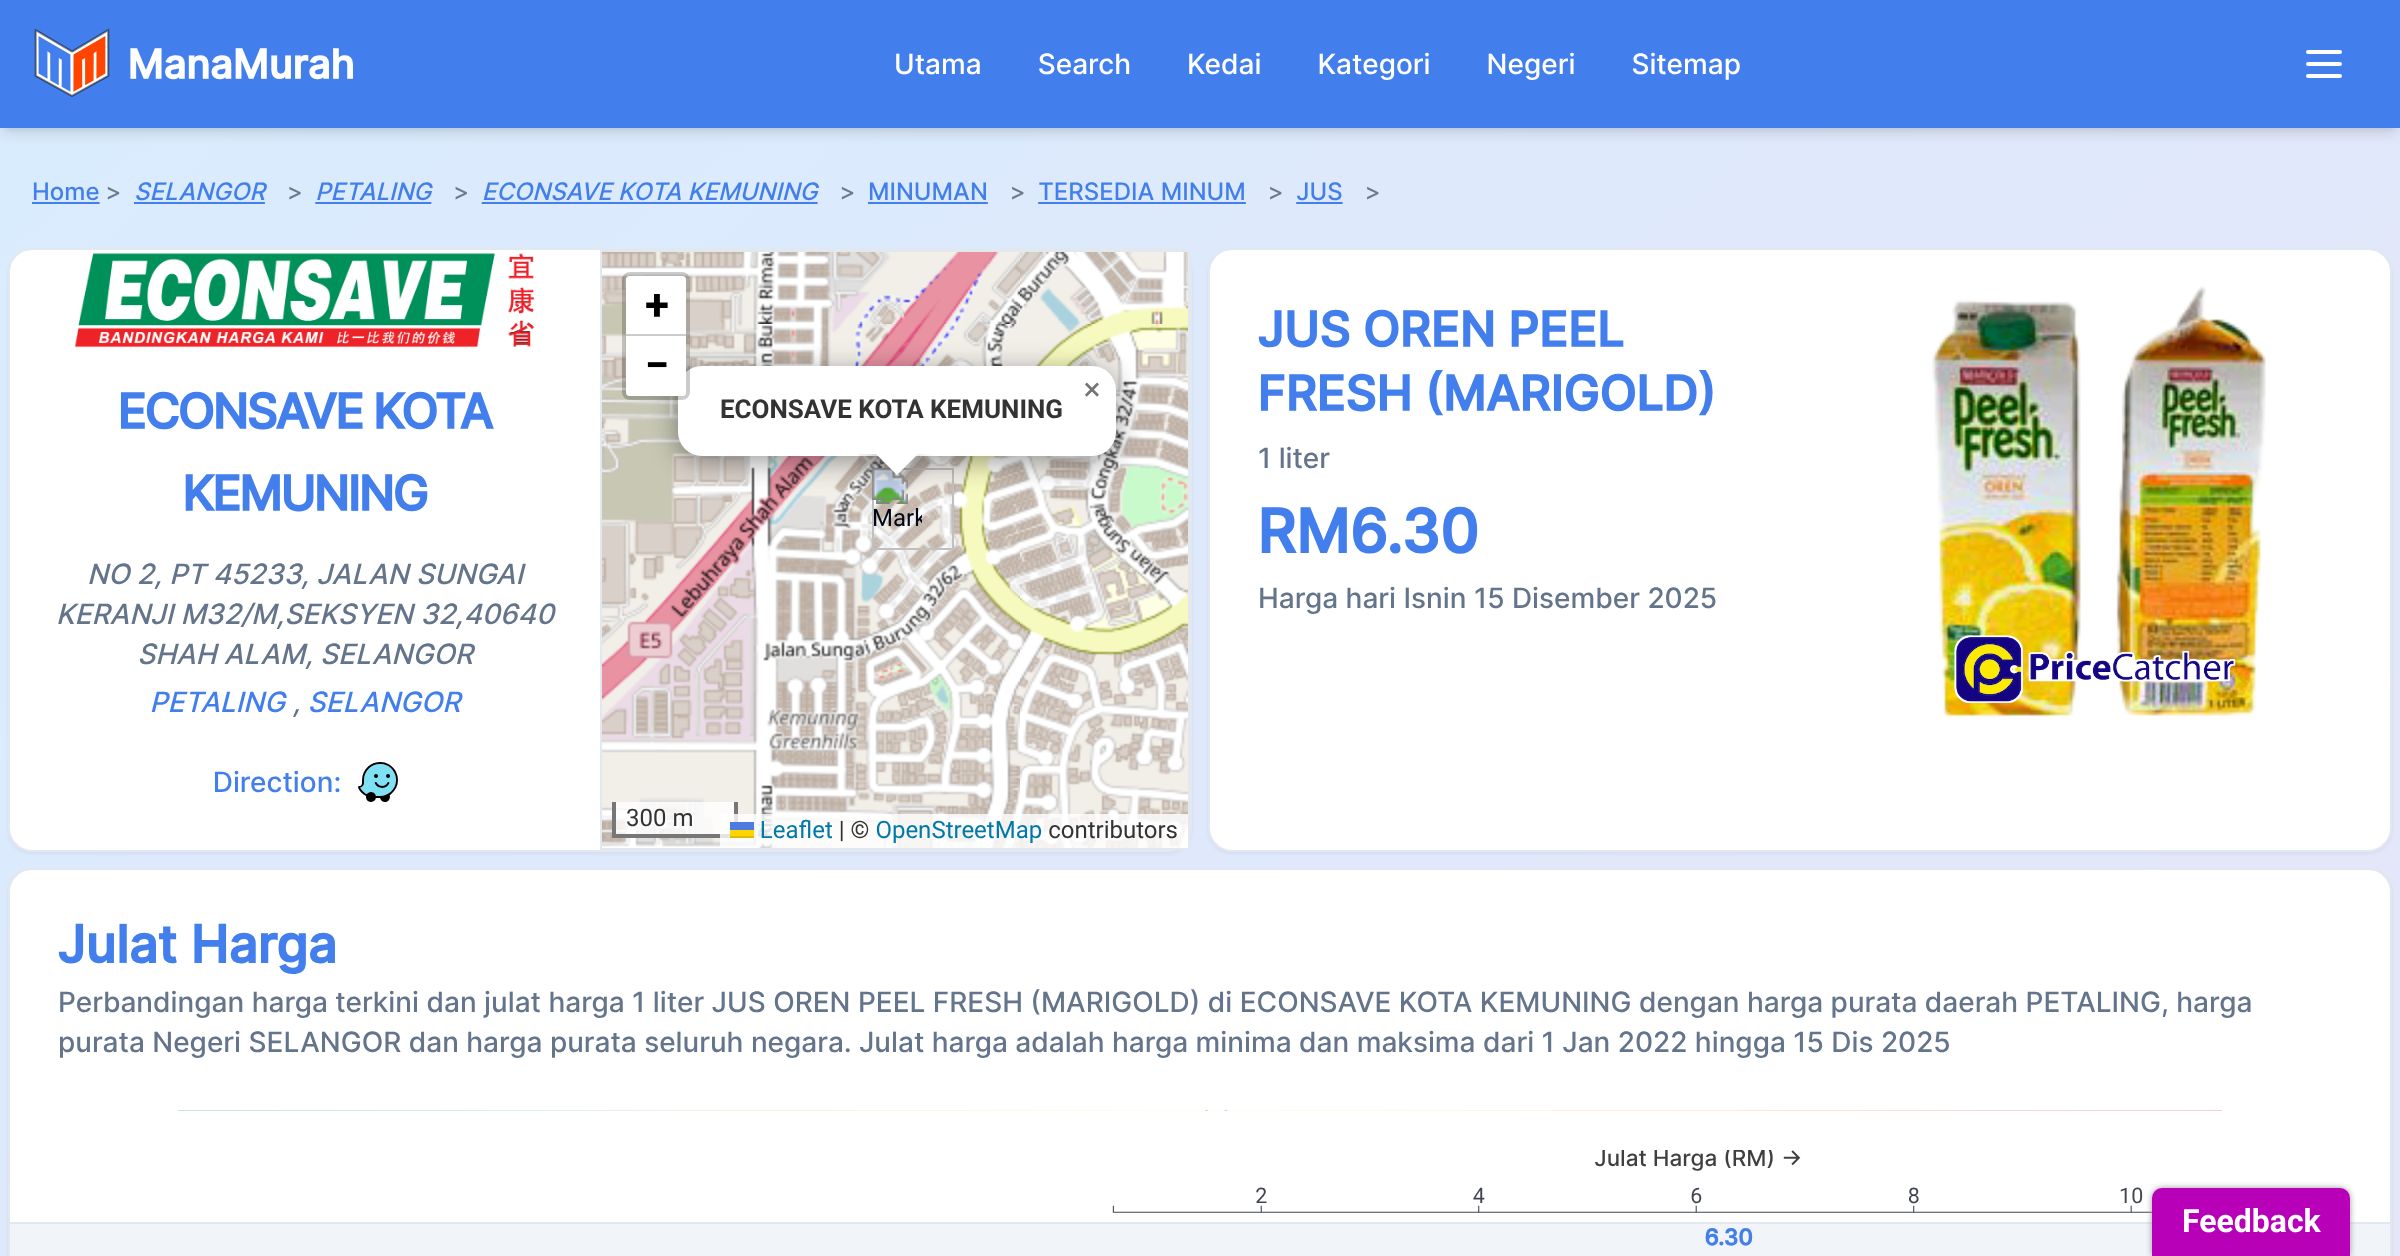Click the OpenStreetMap attribution link
The height and width of the screenshot is (1256, 2400).
coord(958,830)
